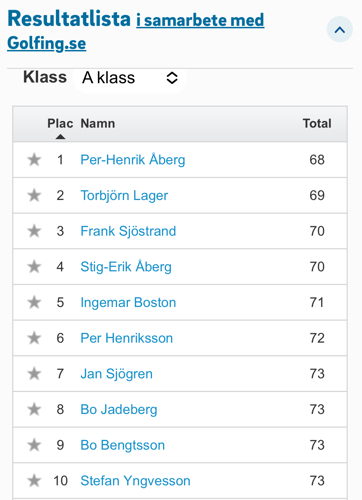The image size is (362, 500).
Task: Star Jan Sjögren's result row
Action: [34, 374]
